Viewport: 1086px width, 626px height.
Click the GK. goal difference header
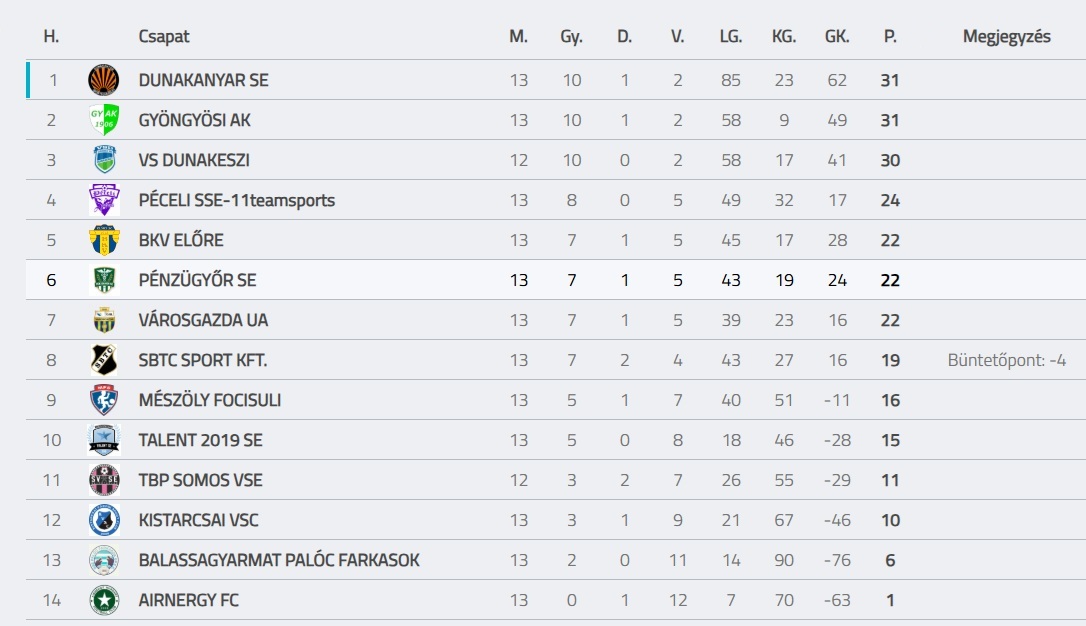(837, 37)
